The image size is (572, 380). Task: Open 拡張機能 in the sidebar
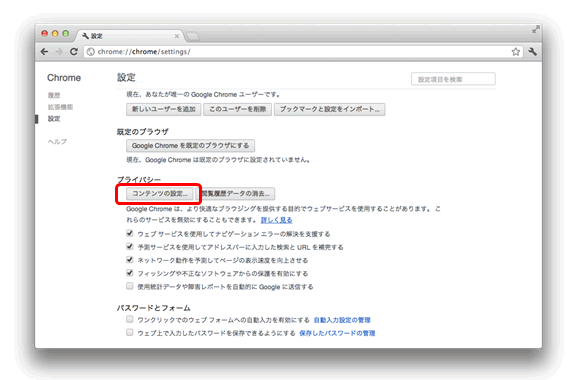pyautogui.click(x=60, y=107)
